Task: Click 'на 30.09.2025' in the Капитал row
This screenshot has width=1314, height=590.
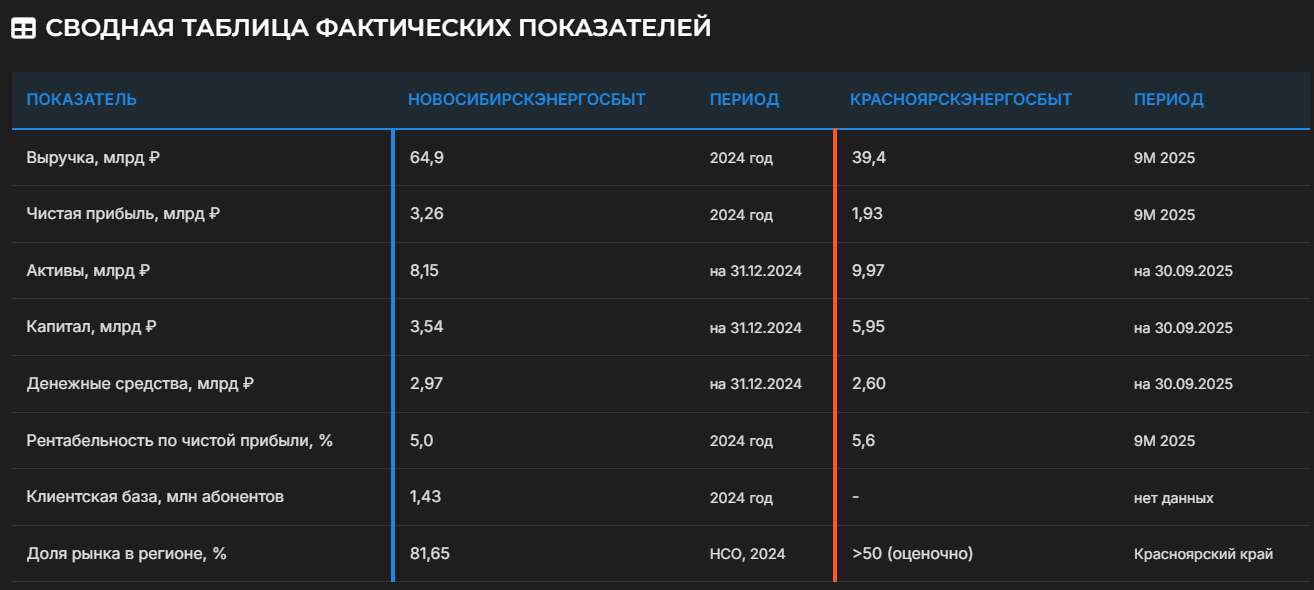Action: point(1183,328)
